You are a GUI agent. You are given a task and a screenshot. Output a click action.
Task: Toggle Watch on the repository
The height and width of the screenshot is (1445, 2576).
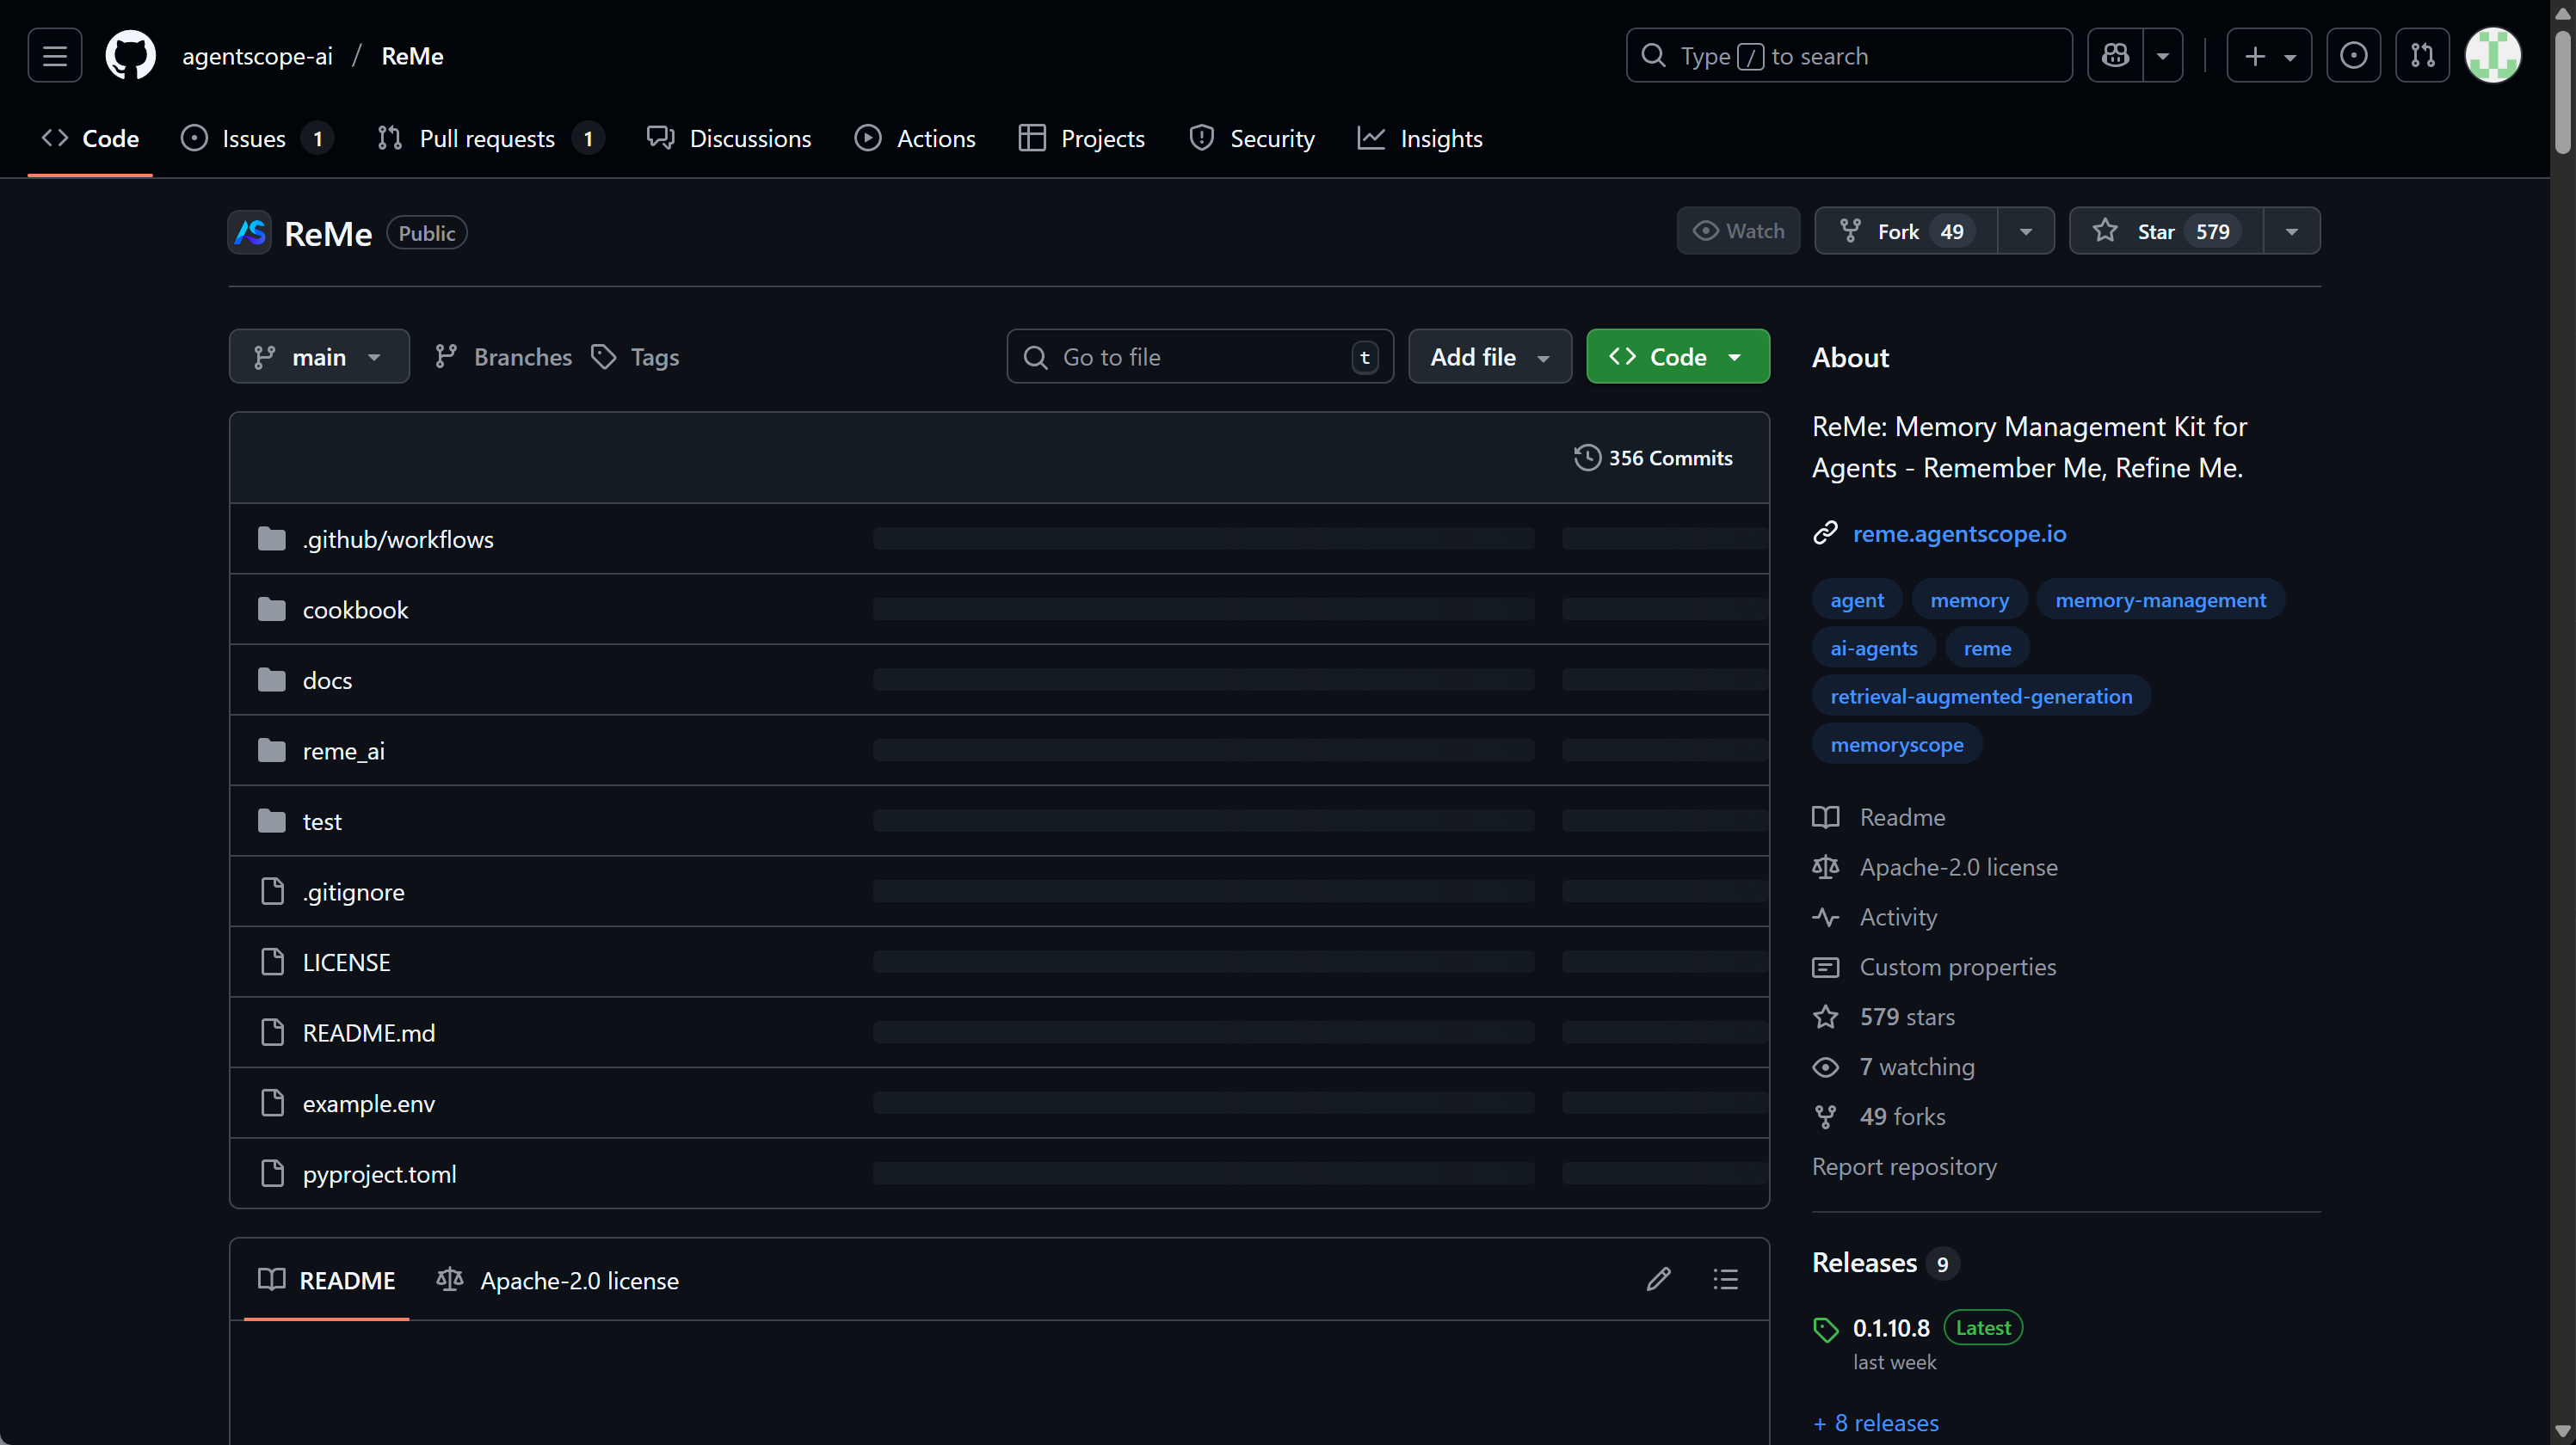[x=1738, y=232]
